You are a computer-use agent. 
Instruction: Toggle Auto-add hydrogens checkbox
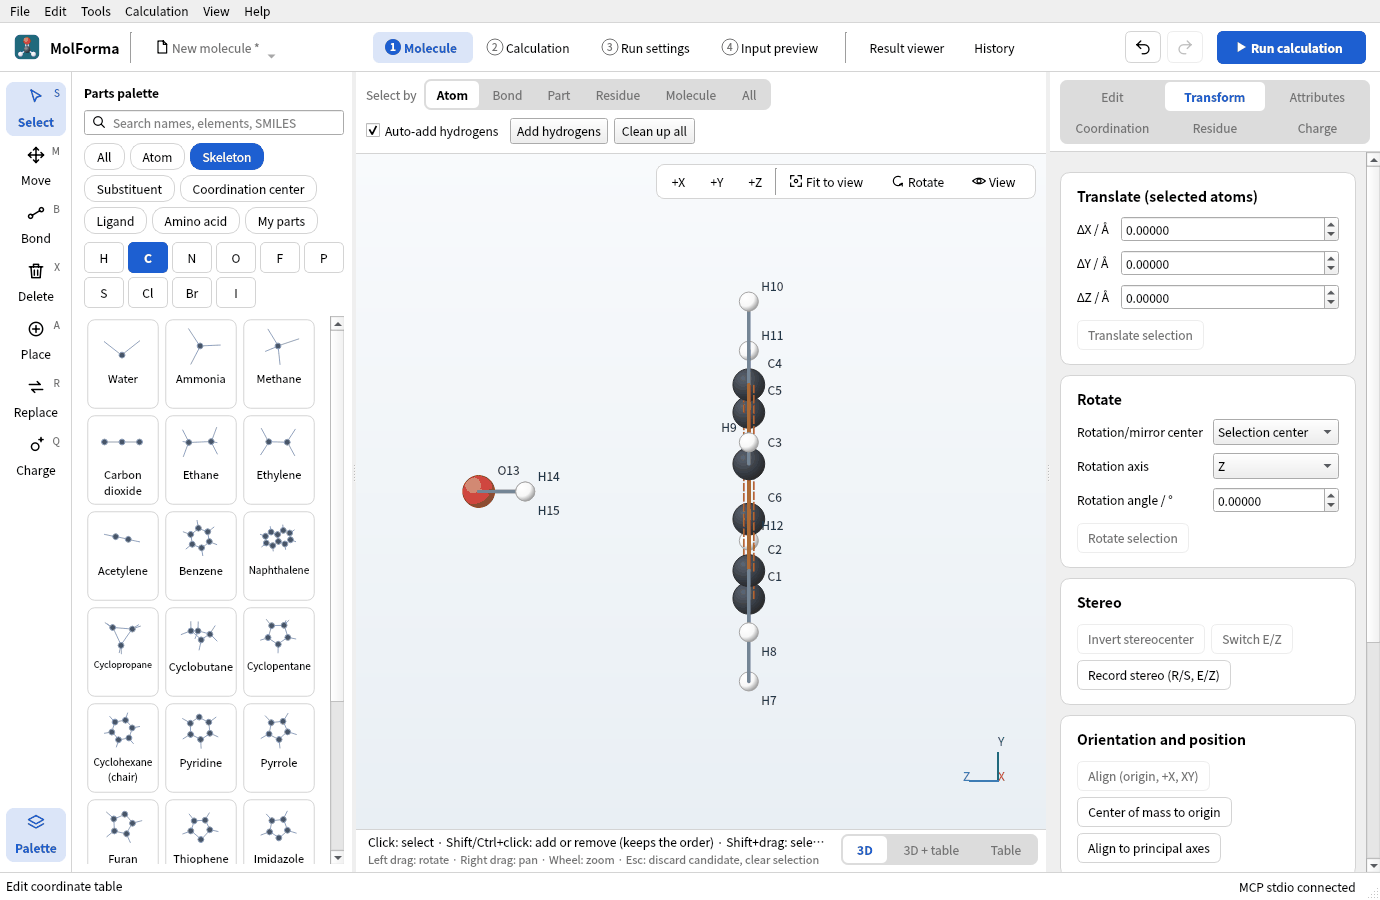[373, 131]
